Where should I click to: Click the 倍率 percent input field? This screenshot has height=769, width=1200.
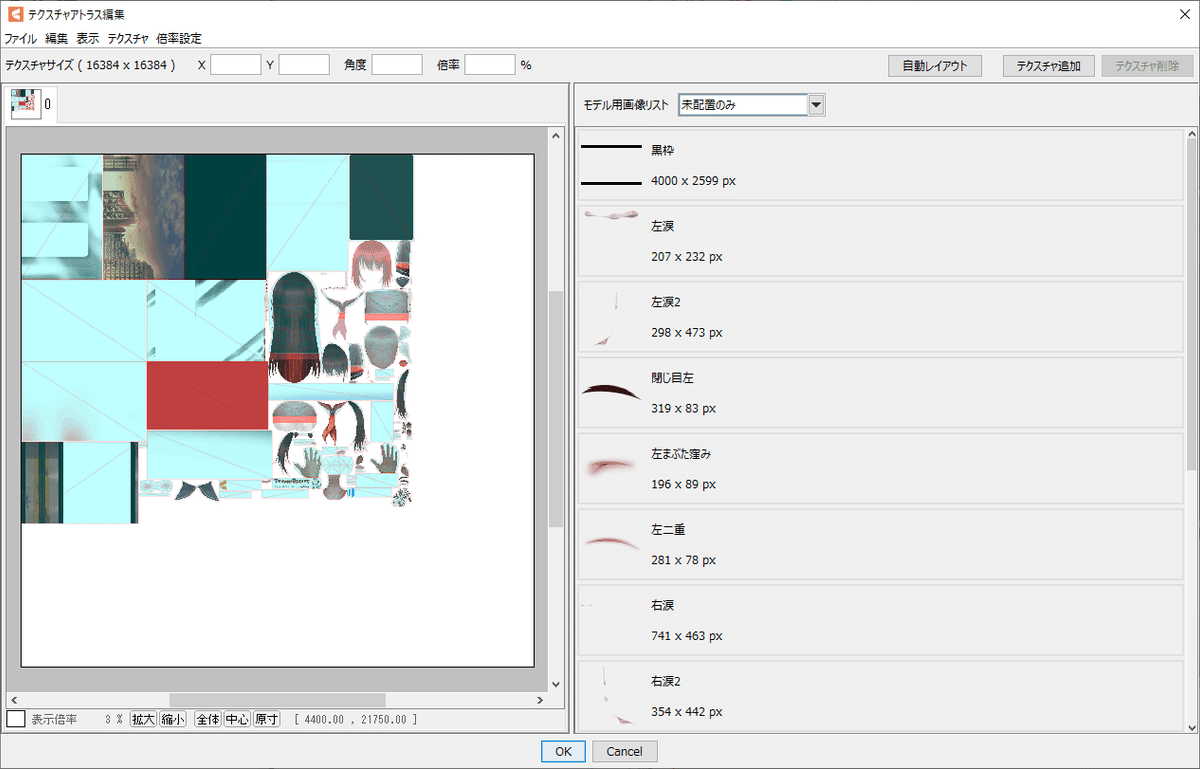490,65
